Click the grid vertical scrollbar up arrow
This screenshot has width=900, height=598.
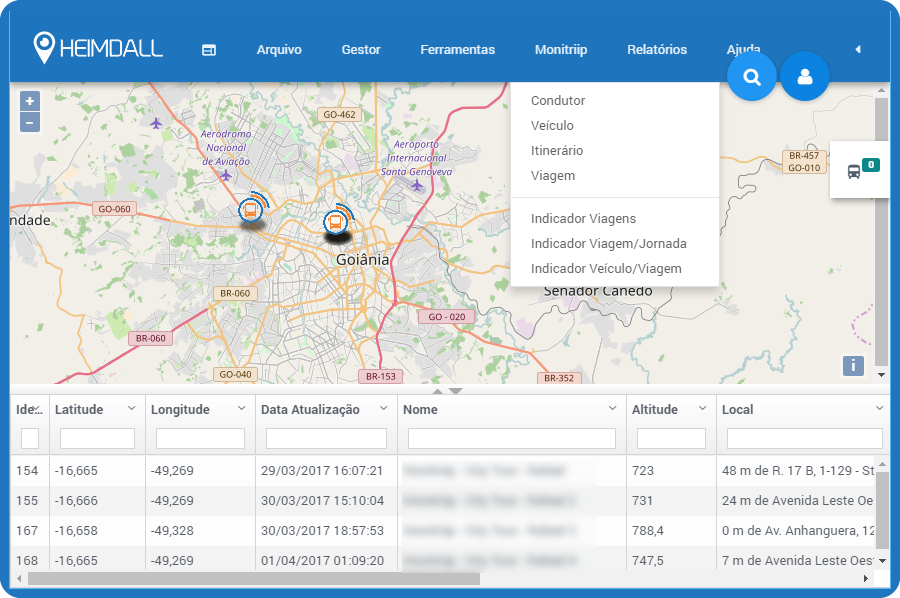882,464
